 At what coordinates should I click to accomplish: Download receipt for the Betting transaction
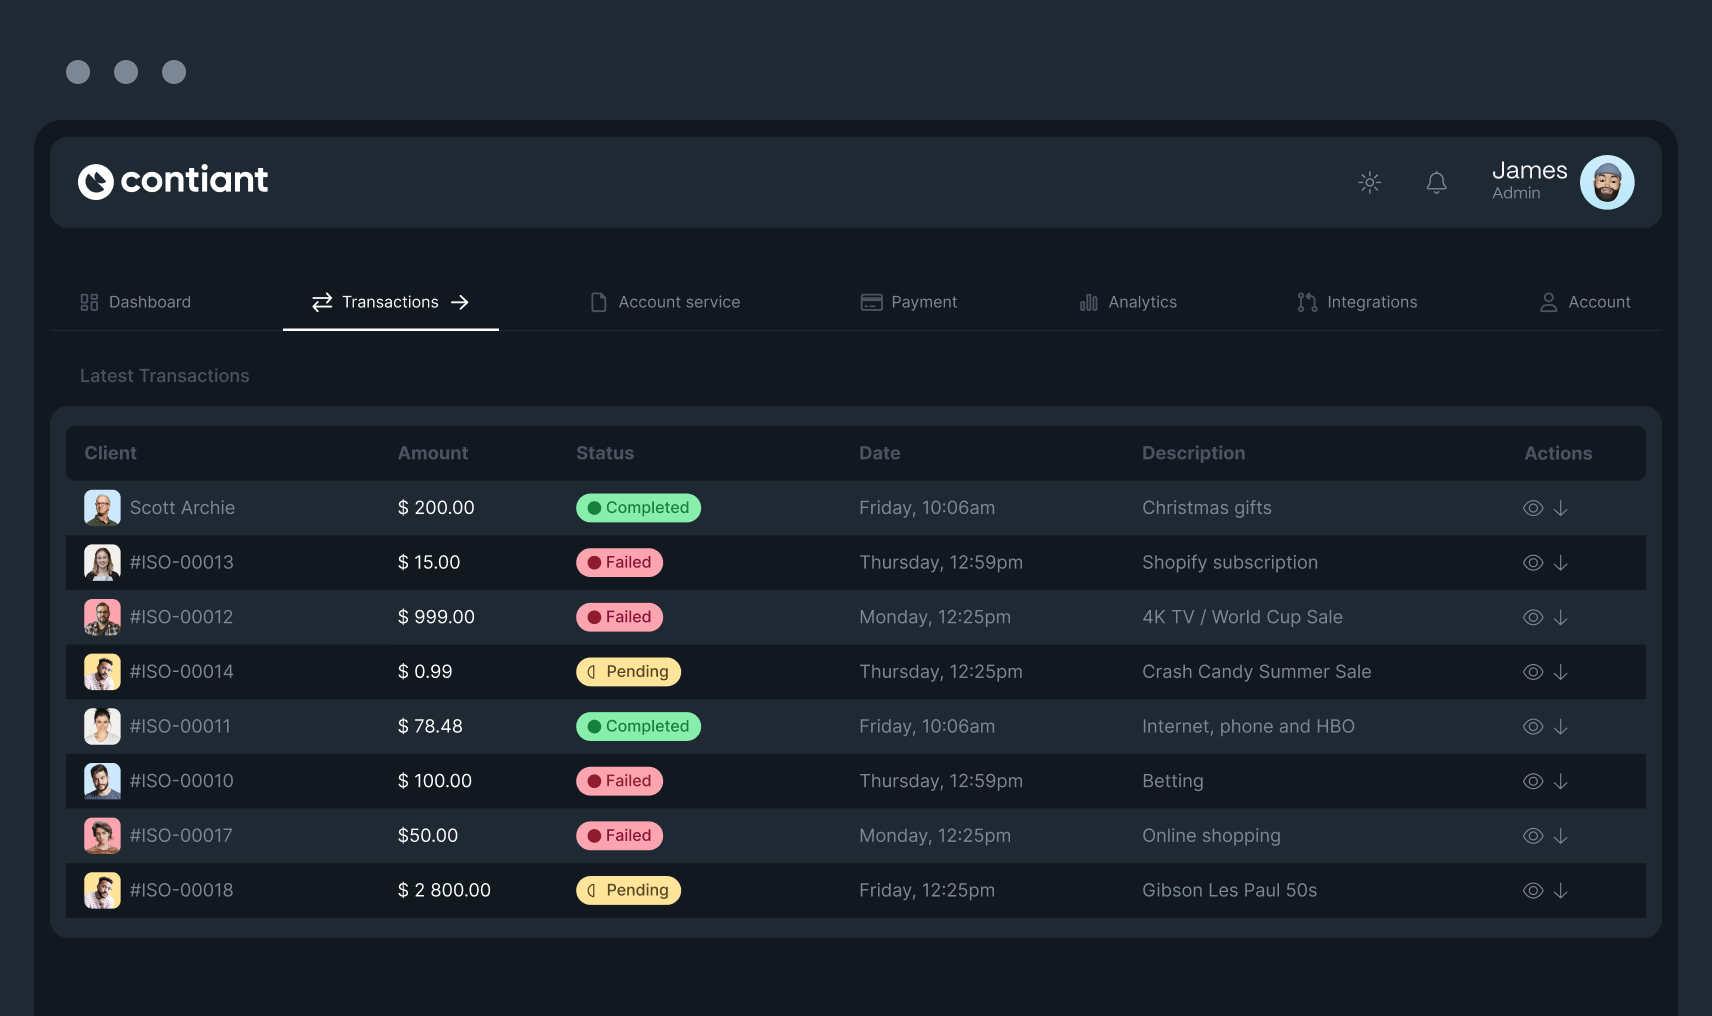[x=1561, y=781]
